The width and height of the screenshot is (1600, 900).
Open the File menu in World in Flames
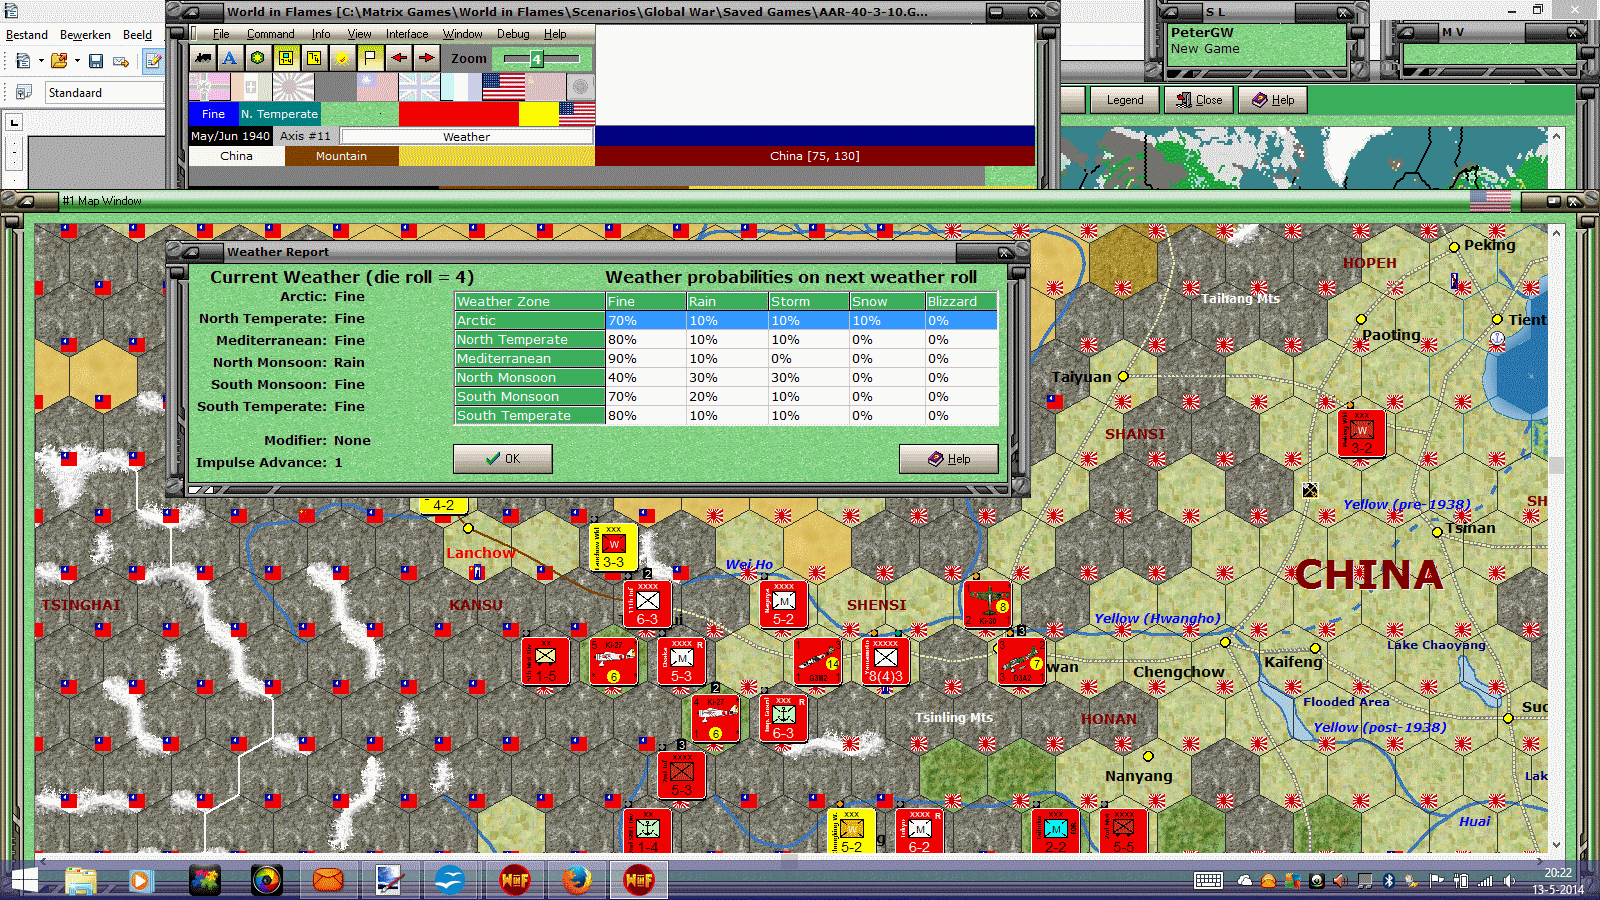tap(221, 34)
